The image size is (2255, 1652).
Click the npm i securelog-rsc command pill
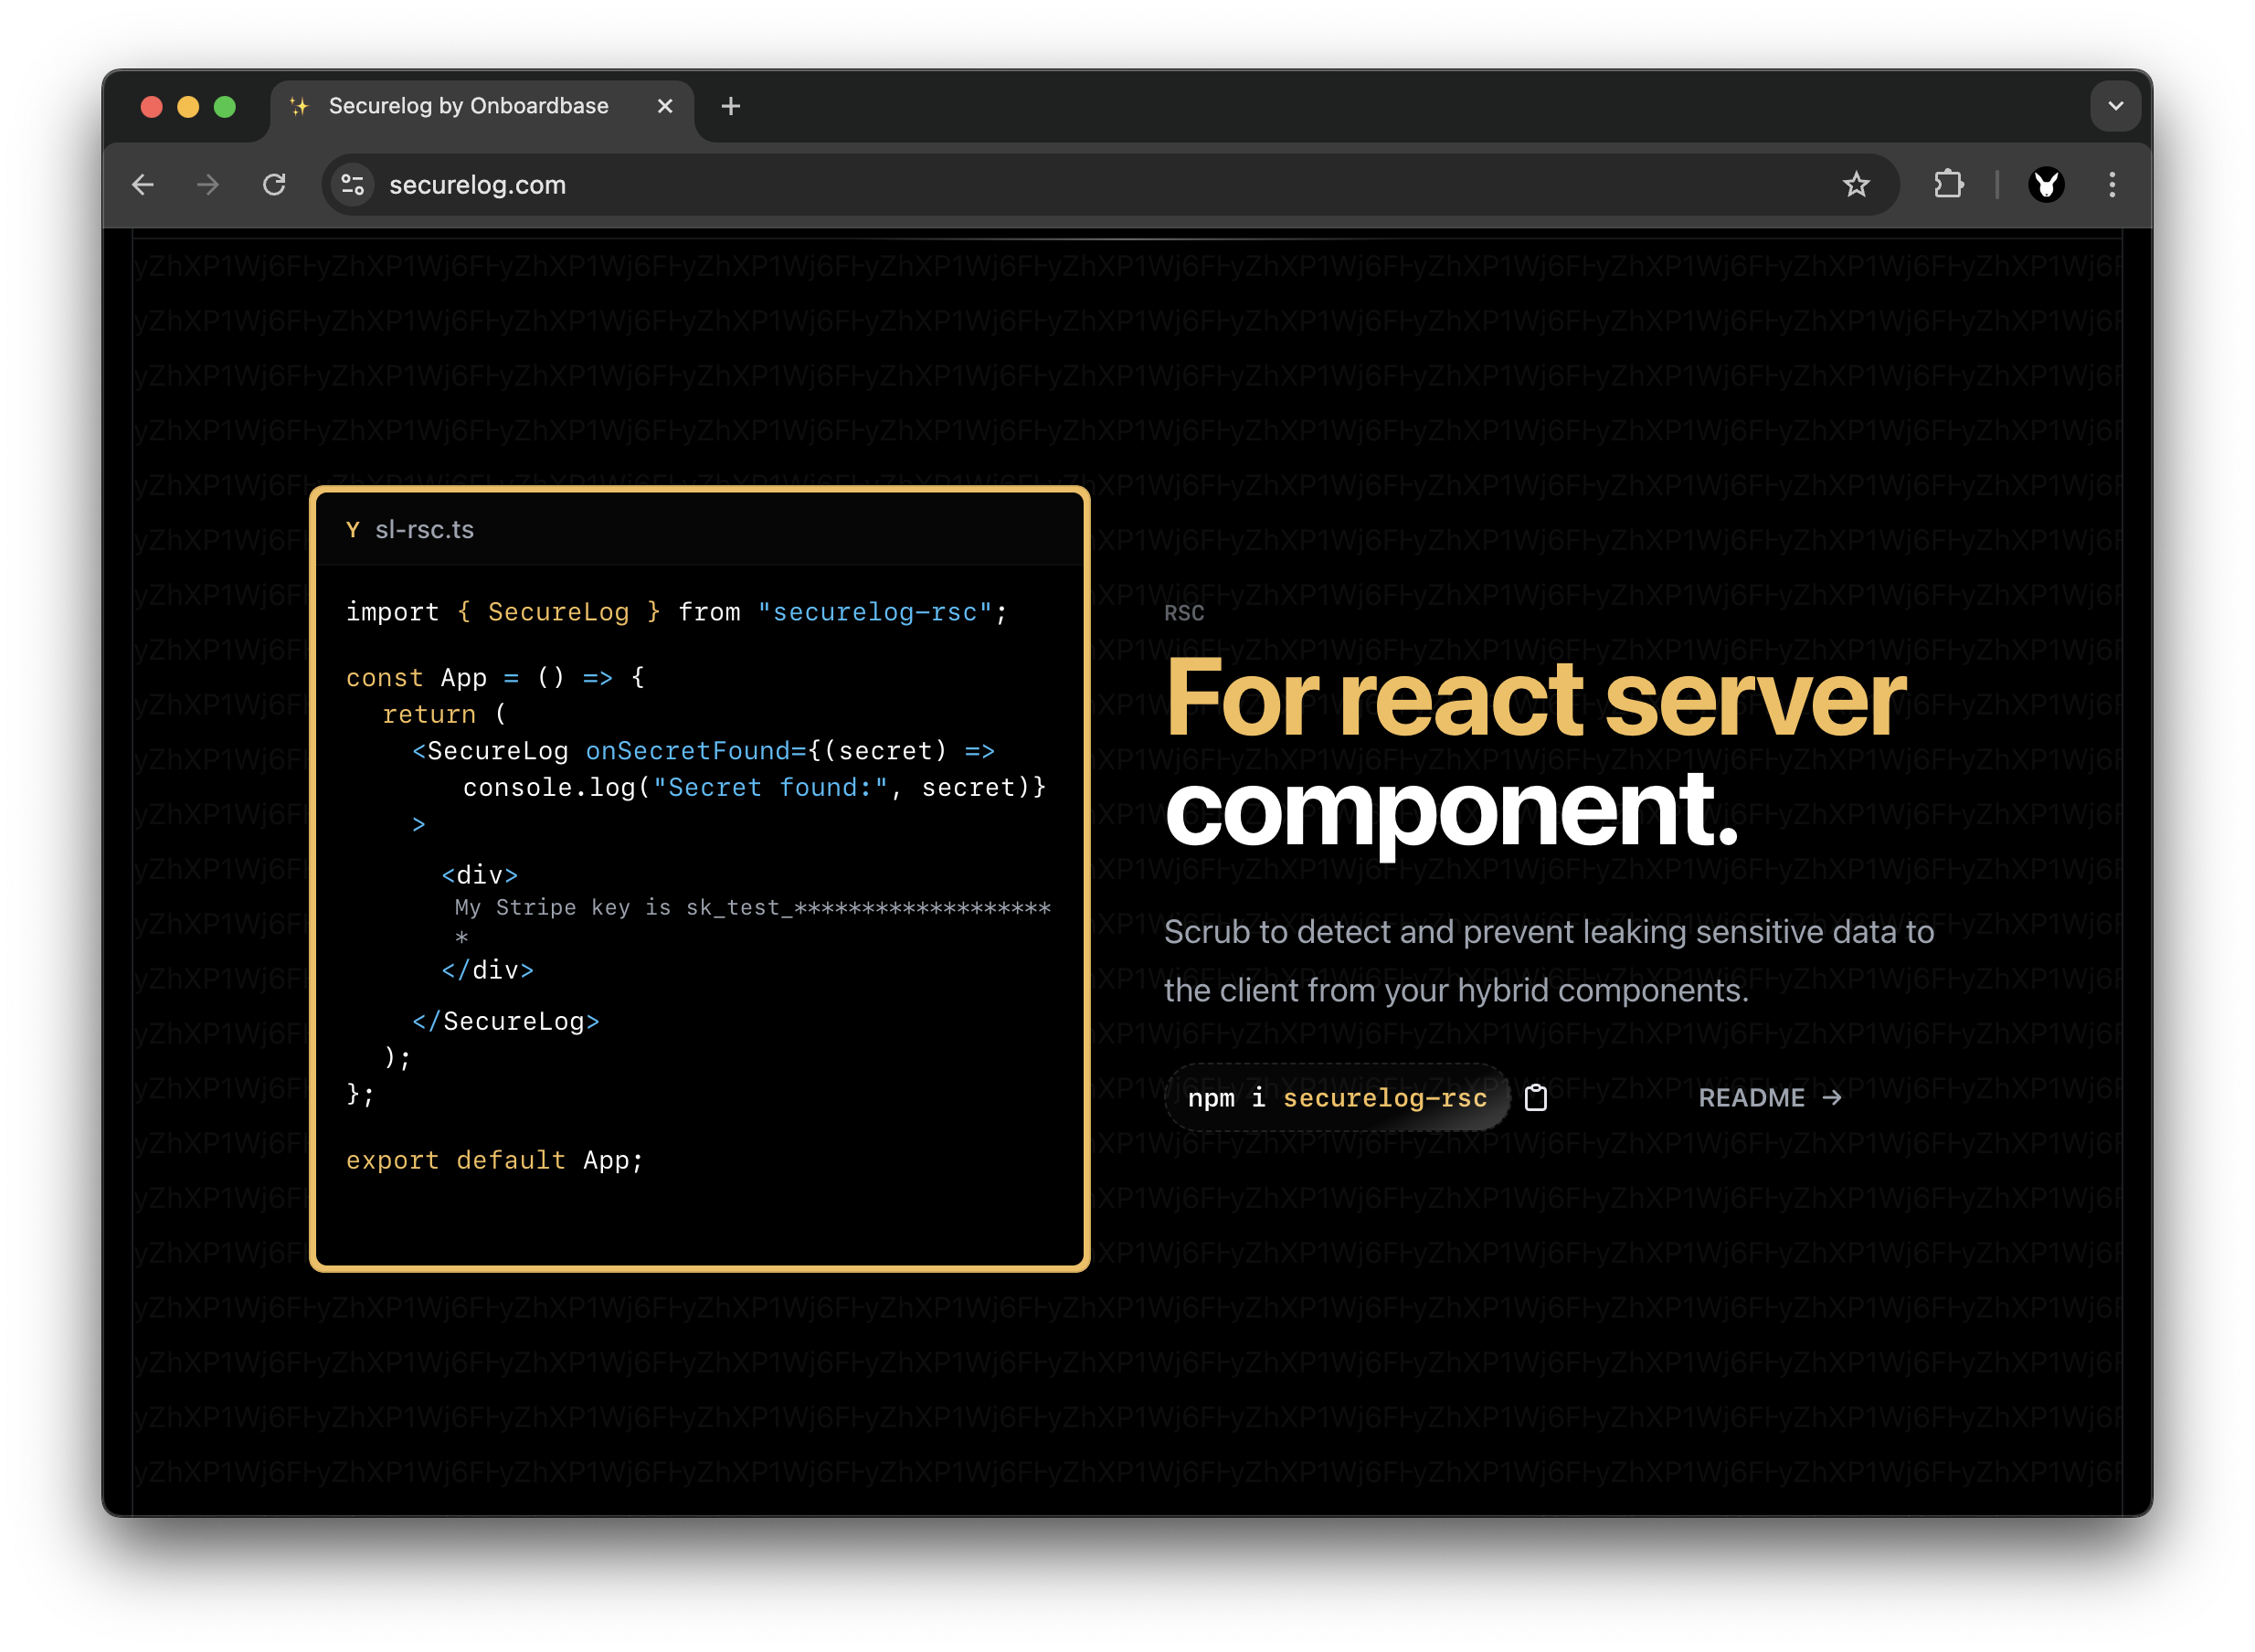(x=1337, y=1098)
